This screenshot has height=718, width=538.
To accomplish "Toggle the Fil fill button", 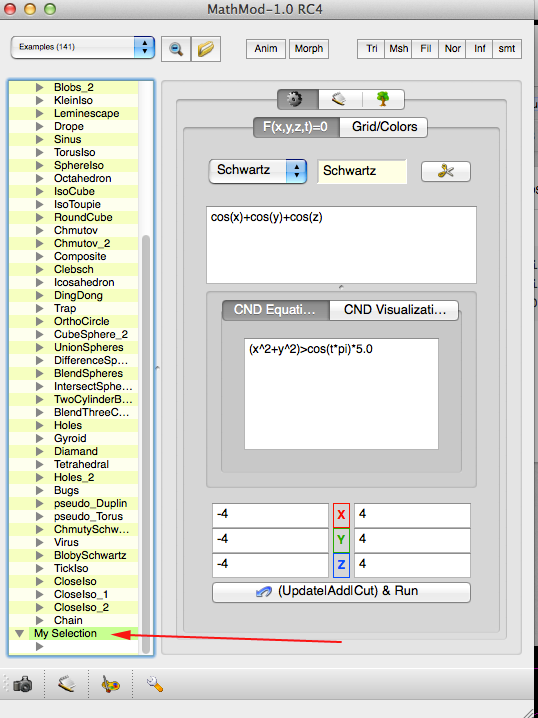I will pyautogui.click(x=425, y=49).
